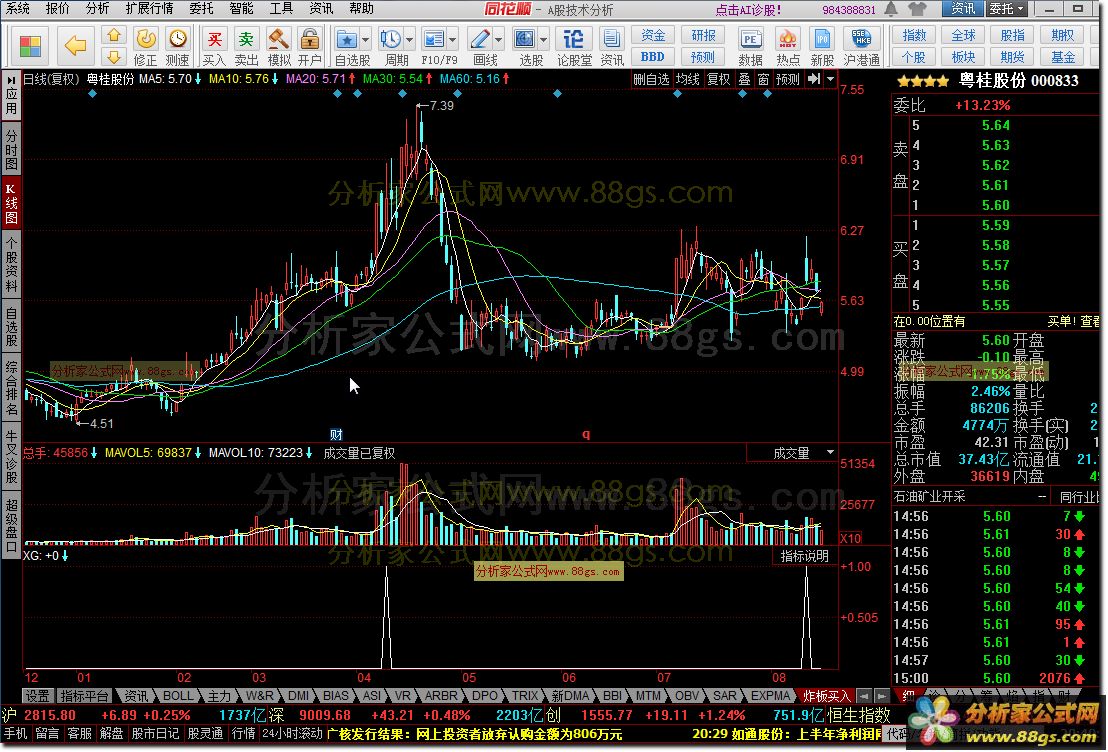1108x752 pixels.
Task: Click 石油矿业开采 industry label
Action: click(929, 497)
